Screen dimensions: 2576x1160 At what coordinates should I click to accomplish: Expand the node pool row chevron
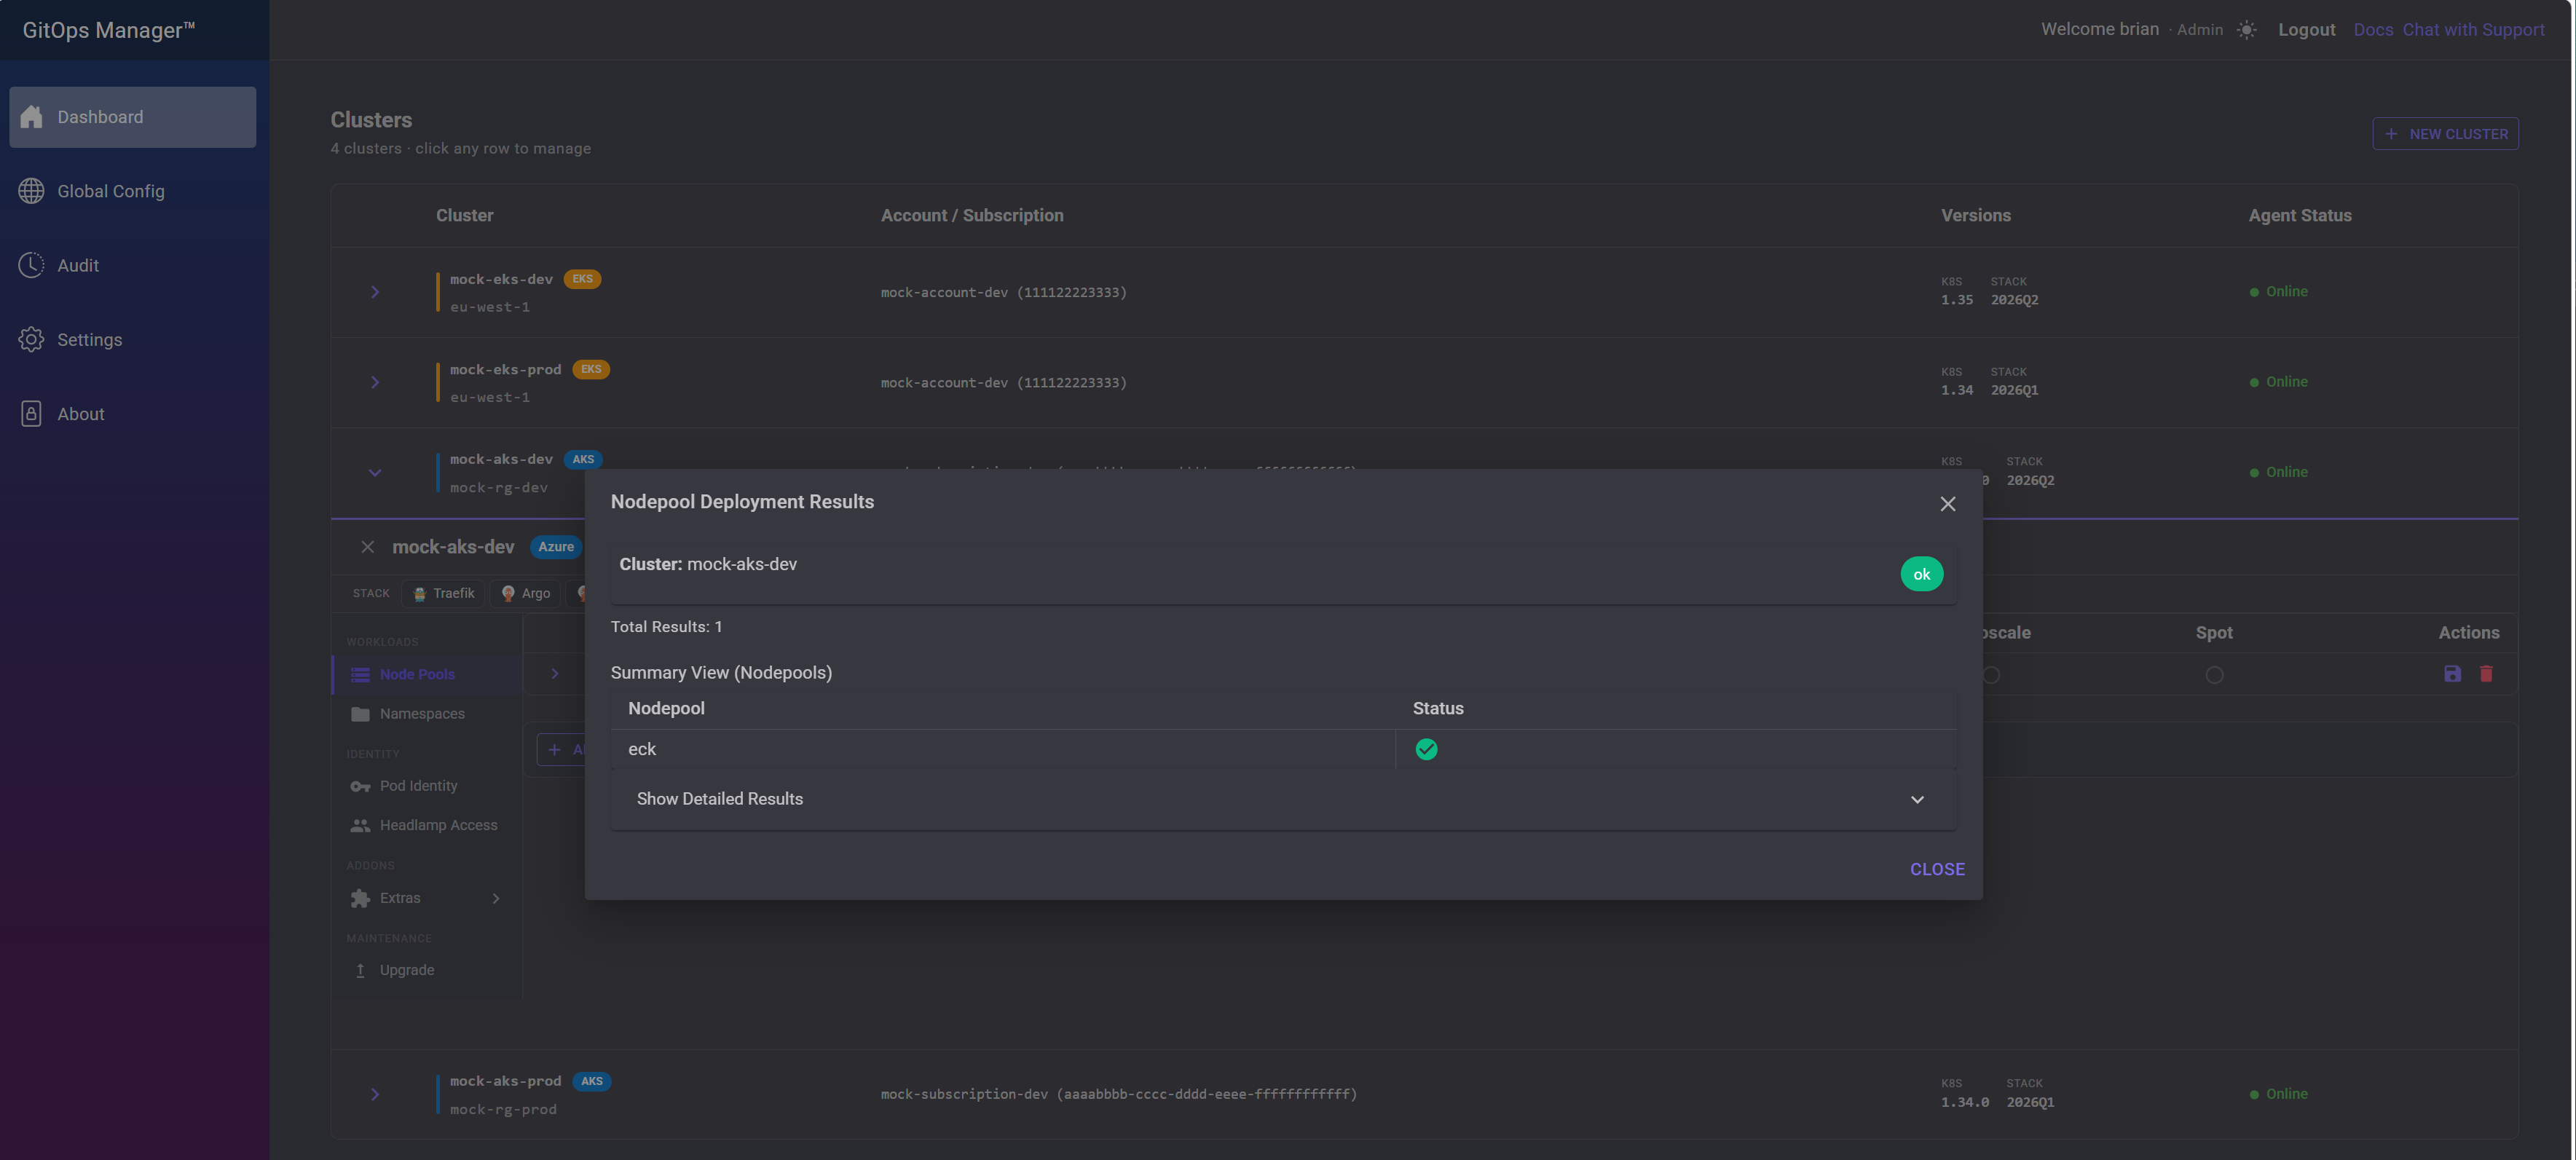tap(555, 674)
